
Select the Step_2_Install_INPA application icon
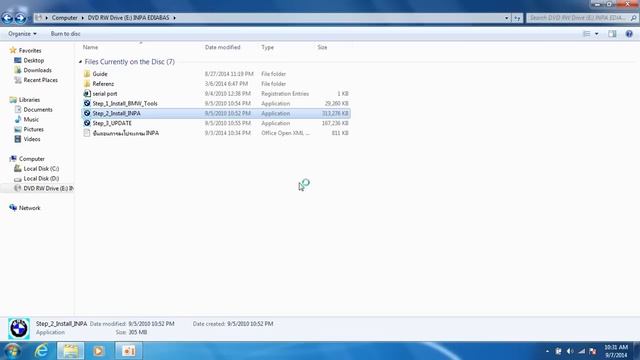coord(87,113)
